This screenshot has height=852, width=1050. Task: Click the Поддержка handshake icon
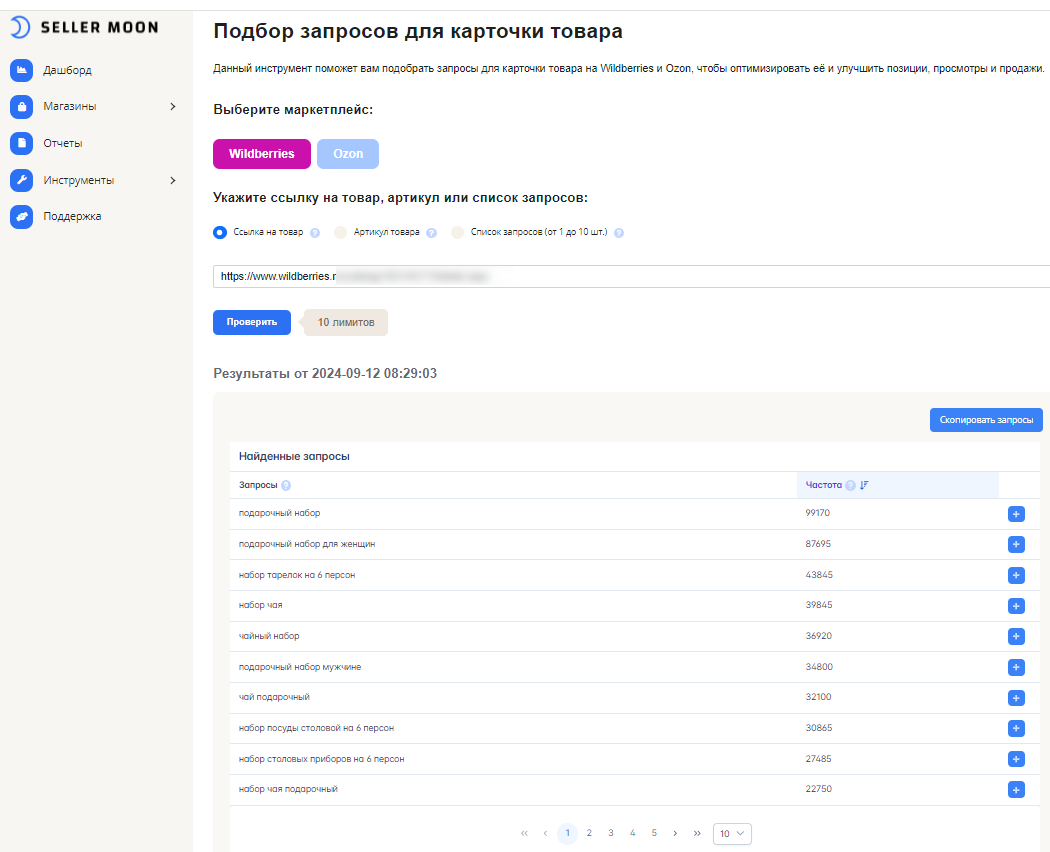tap(21, 216)
